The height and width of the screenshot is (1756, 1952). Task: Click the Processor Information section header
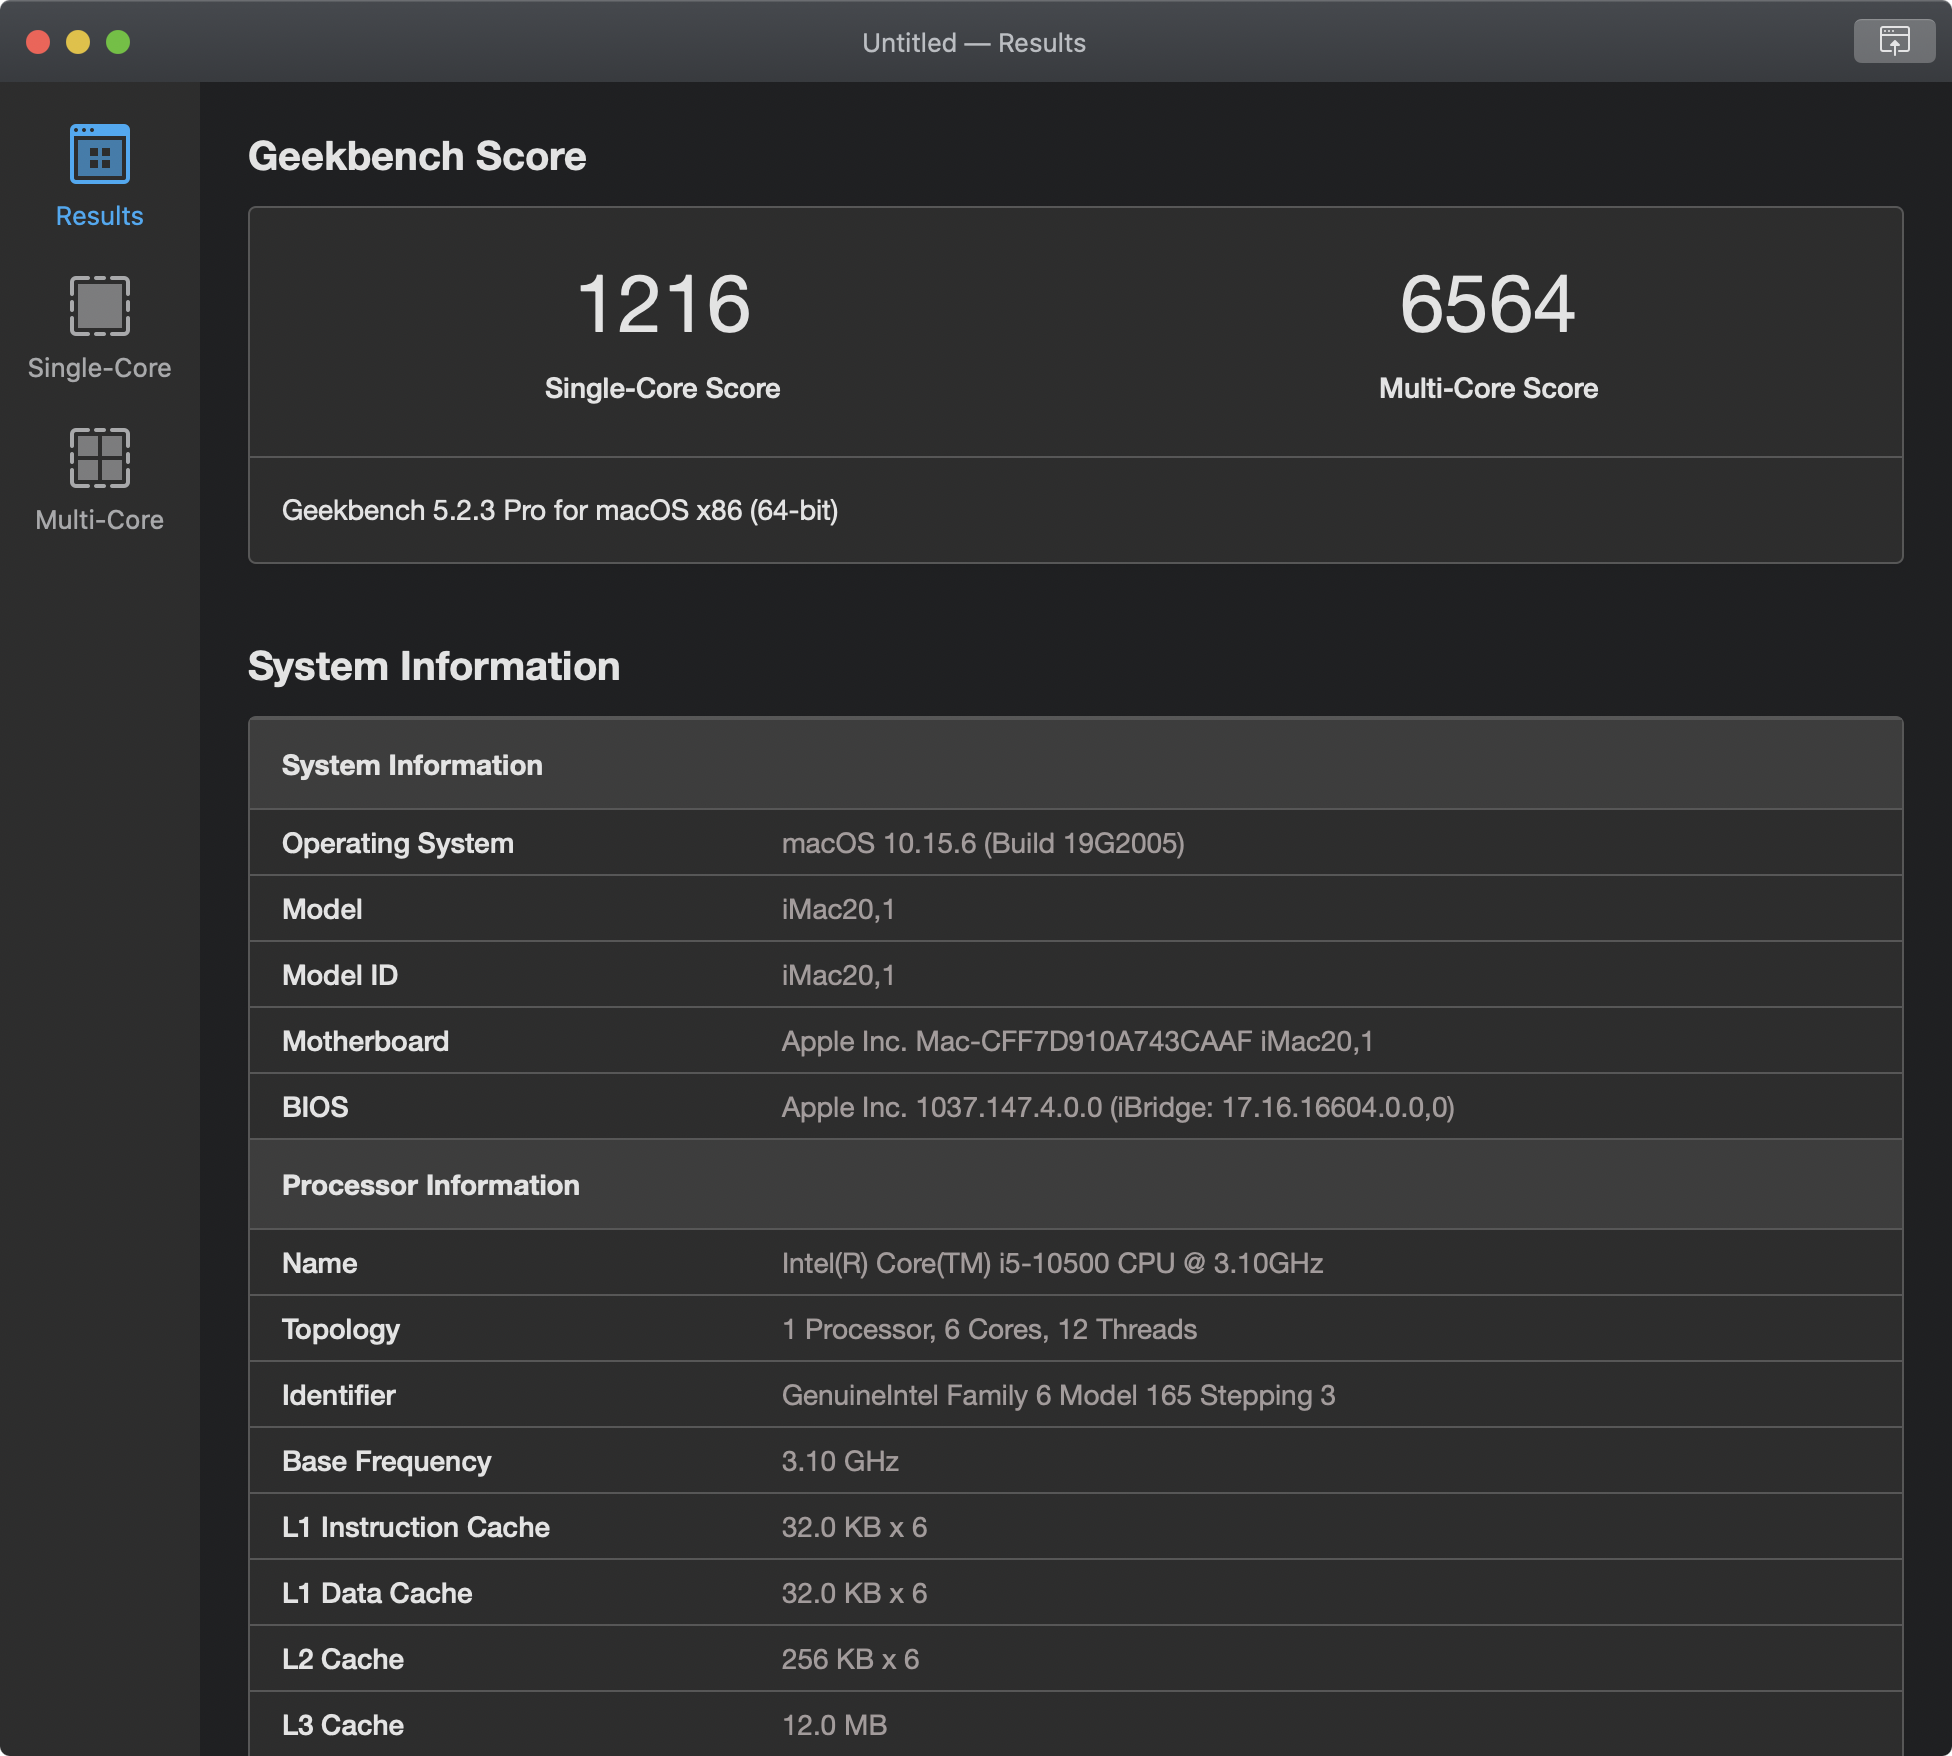430,1186
